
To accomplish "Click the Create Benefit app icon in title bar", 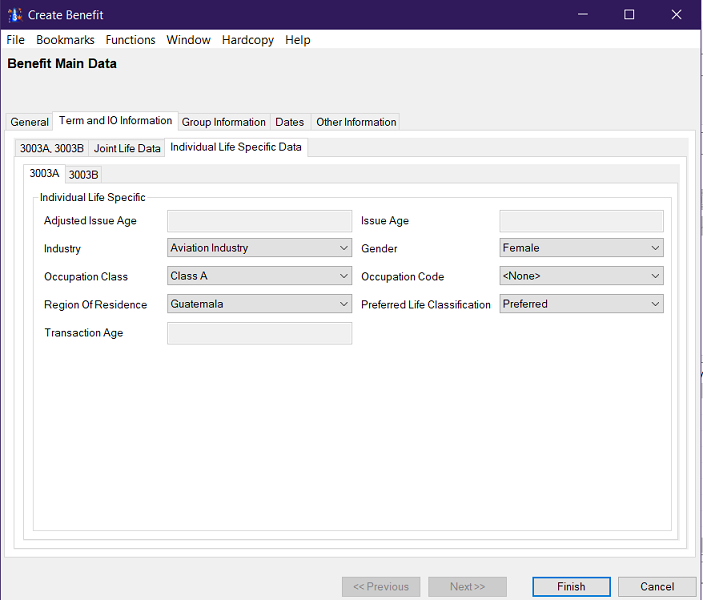I will [x=15, y=15].
